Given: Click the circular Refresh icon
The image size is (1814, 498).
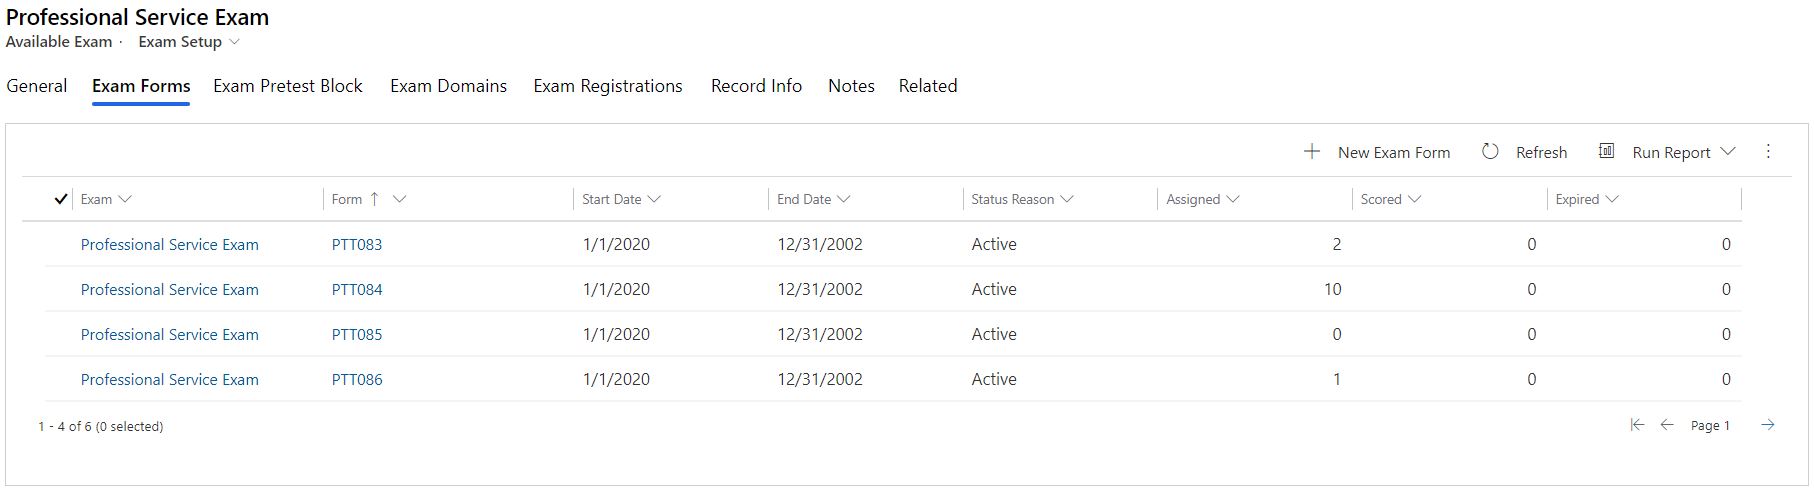Looking at the screenshot, I should pyautogui.click(x=1490, y=152).
